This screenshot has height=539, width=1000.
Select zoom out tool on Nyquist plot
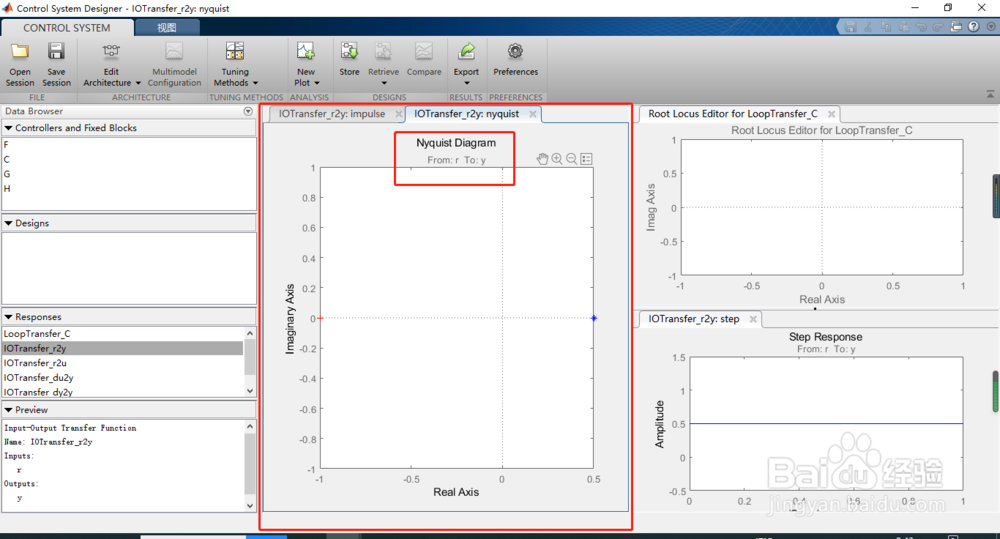point(571,159)
